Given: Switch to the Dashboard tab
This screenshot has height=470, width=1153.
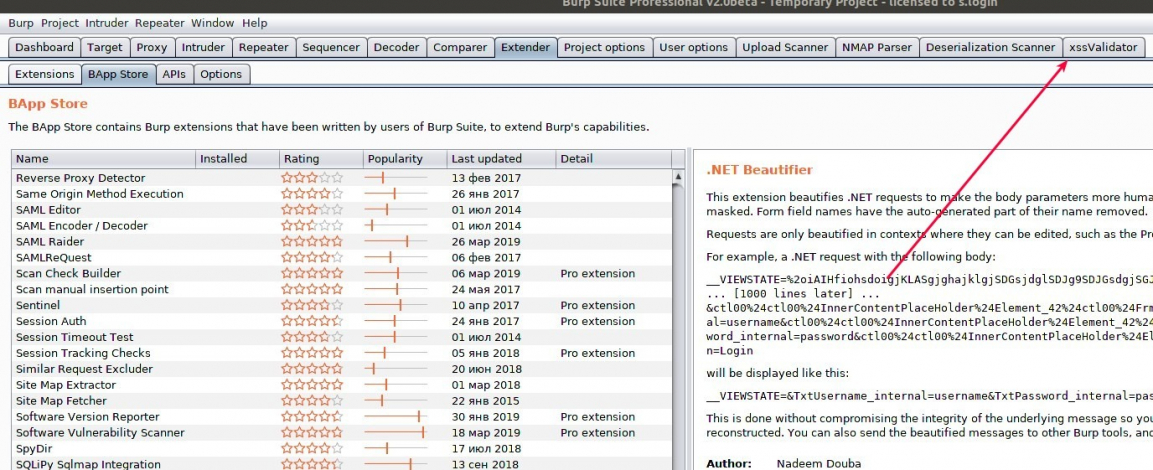Looking at the screenshot, I should [44, 47].
